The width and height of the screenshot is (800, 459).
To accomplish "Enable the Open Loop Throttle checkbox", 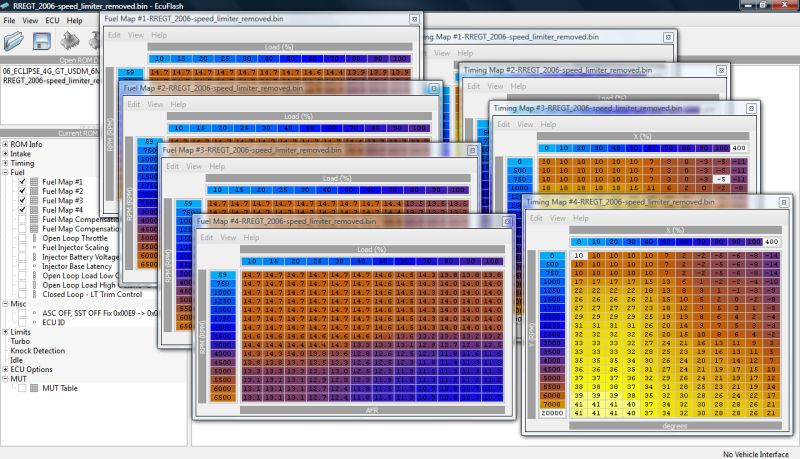I will pyautogui.click(x=22, y=239).
